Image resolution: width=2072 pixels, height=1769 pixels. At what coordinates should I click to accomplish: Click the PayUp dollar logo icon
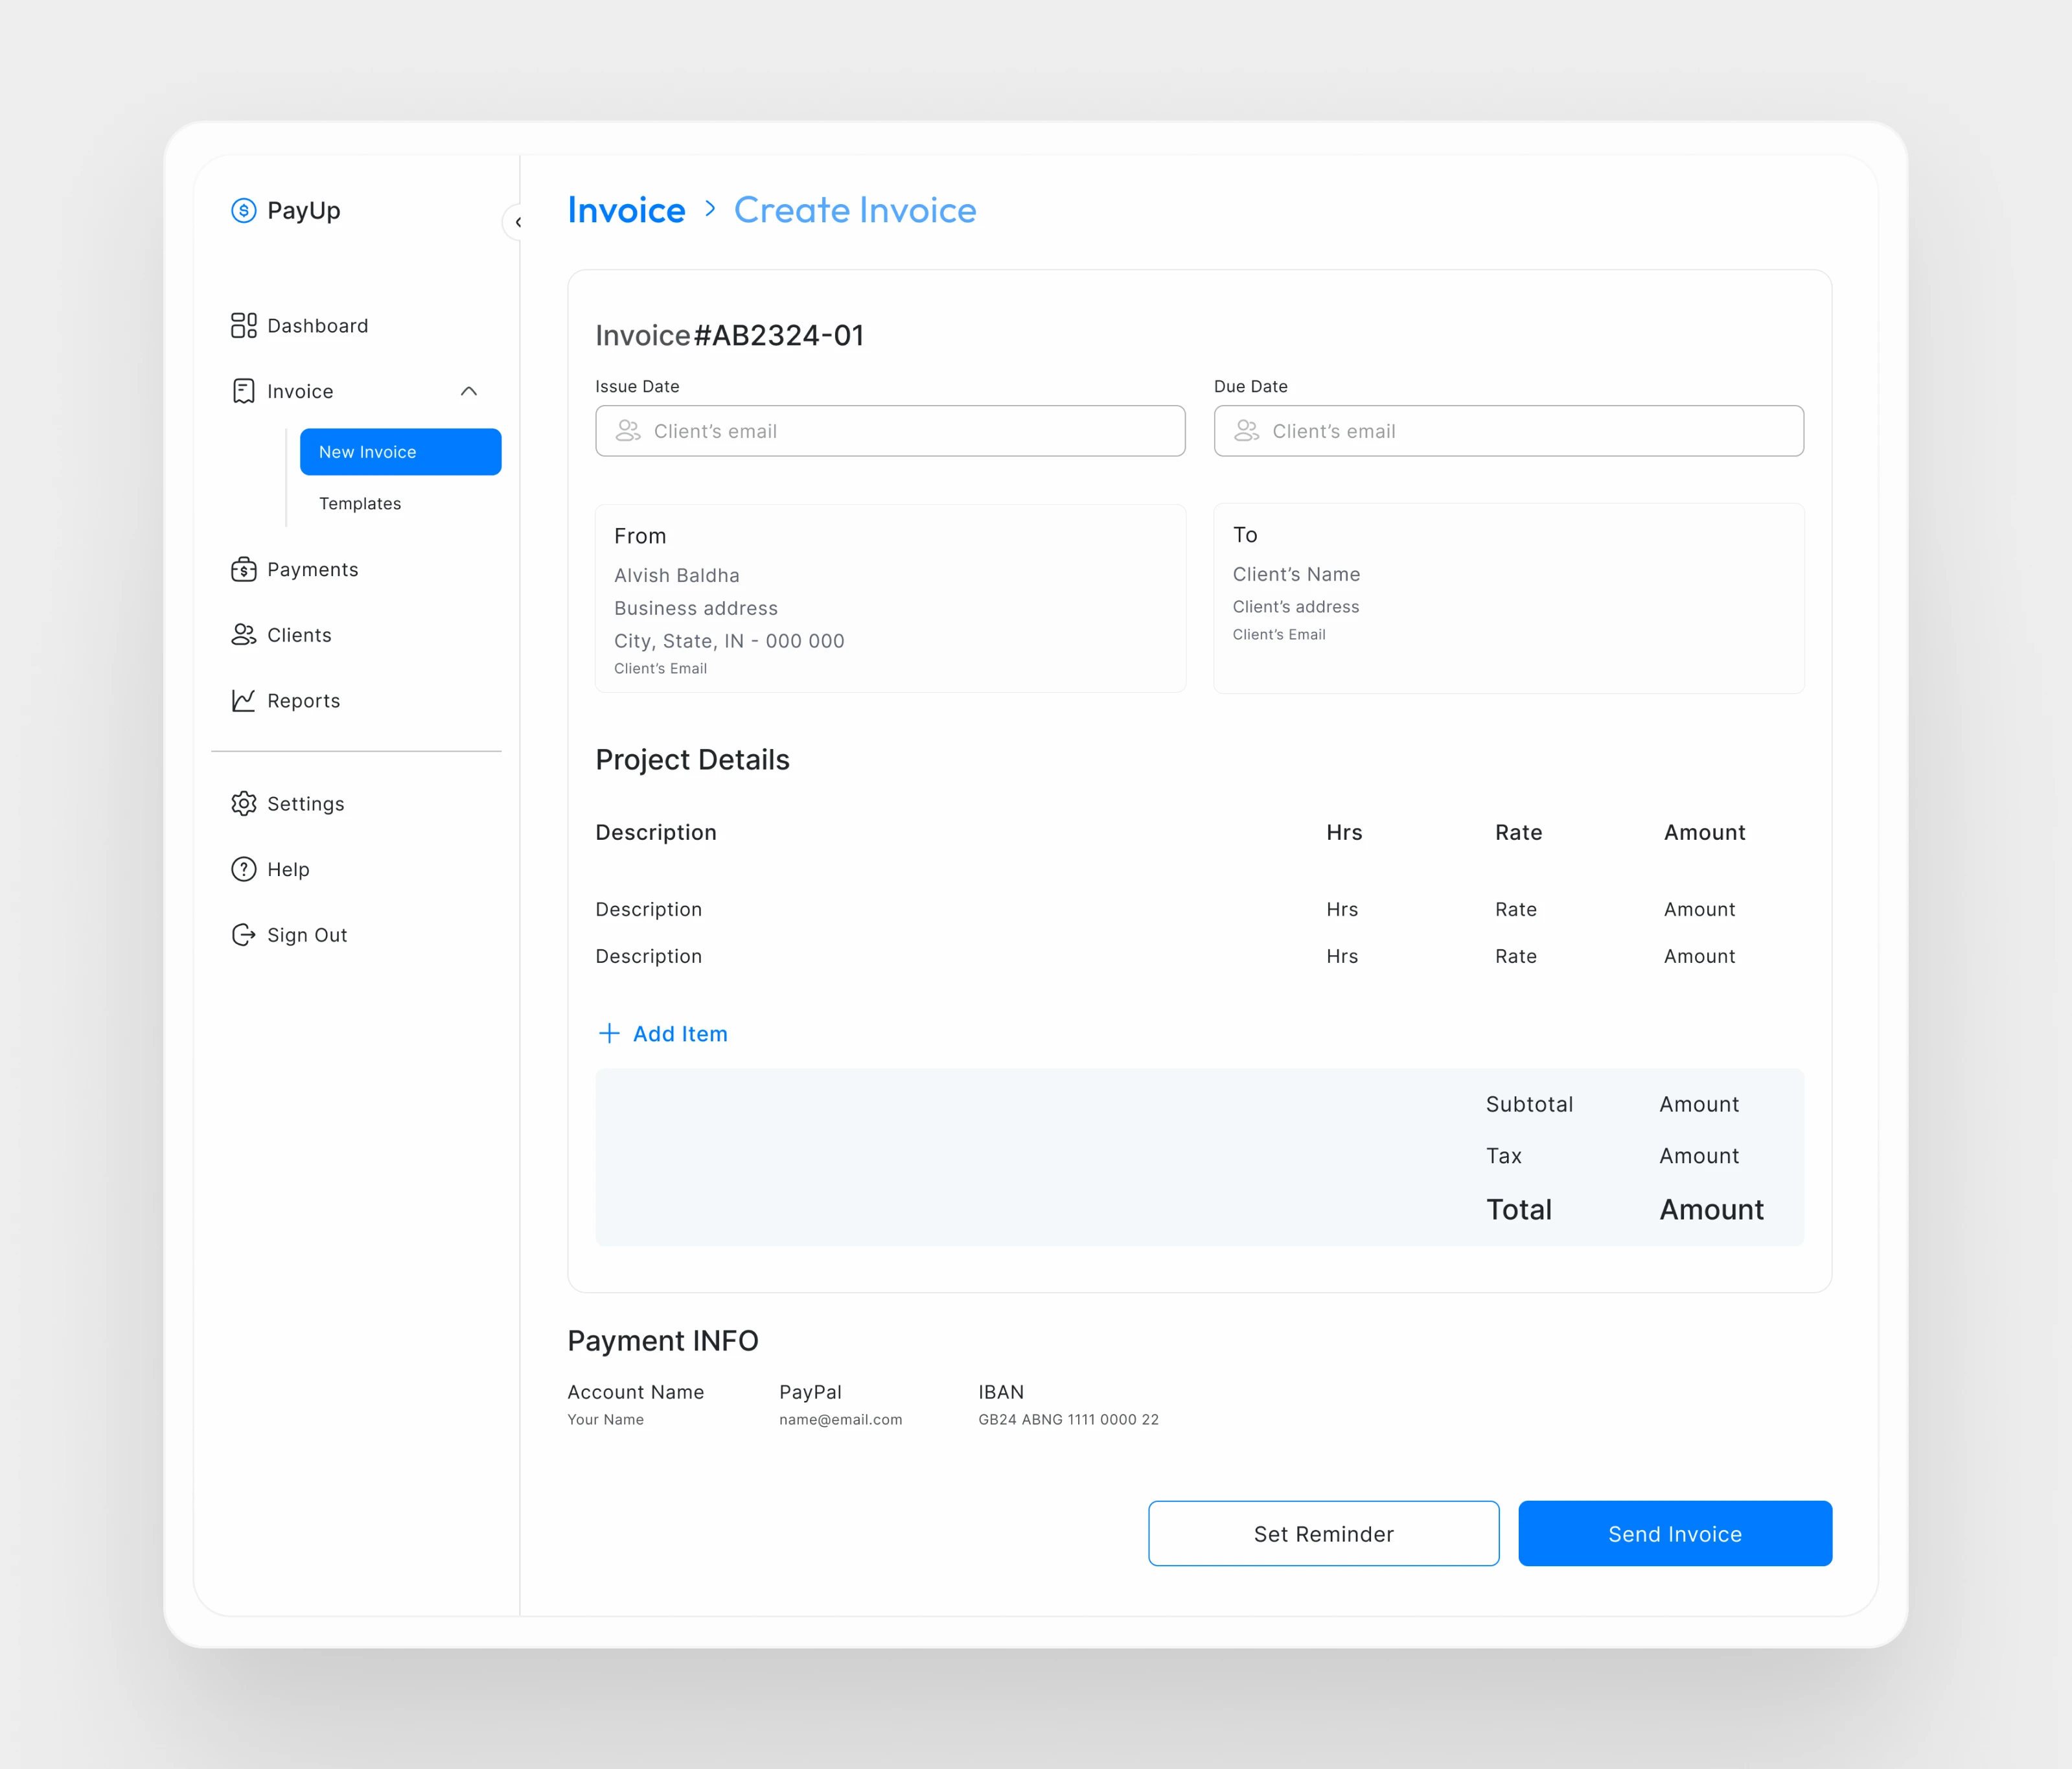coord(243,210)
